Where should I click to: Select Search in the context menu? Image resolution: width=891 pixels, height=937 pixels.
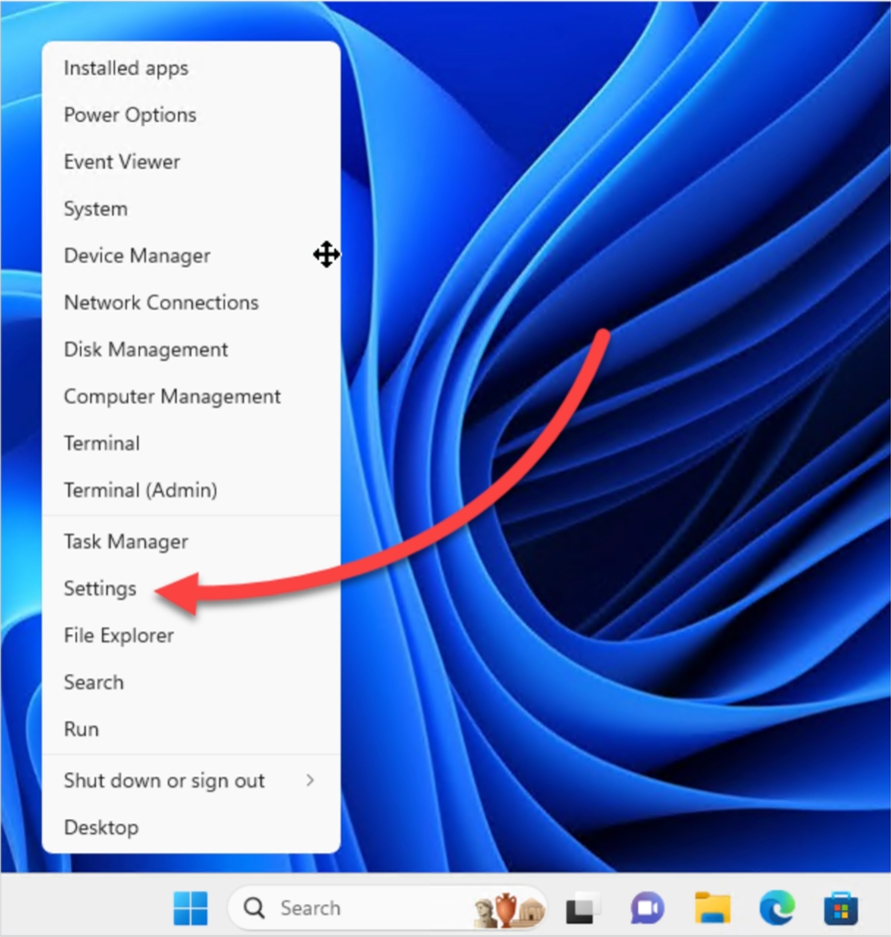[191, 682]
